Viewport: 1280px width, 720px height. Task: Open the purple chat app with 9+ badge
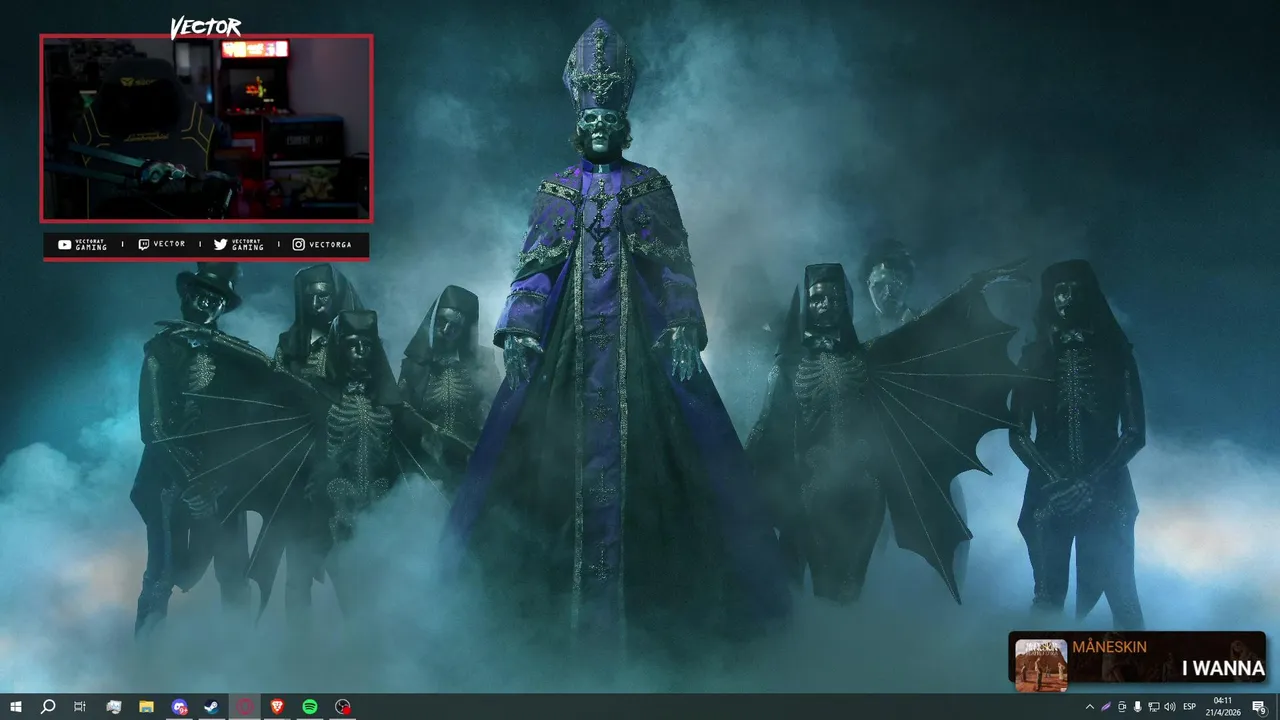(179, 707)
